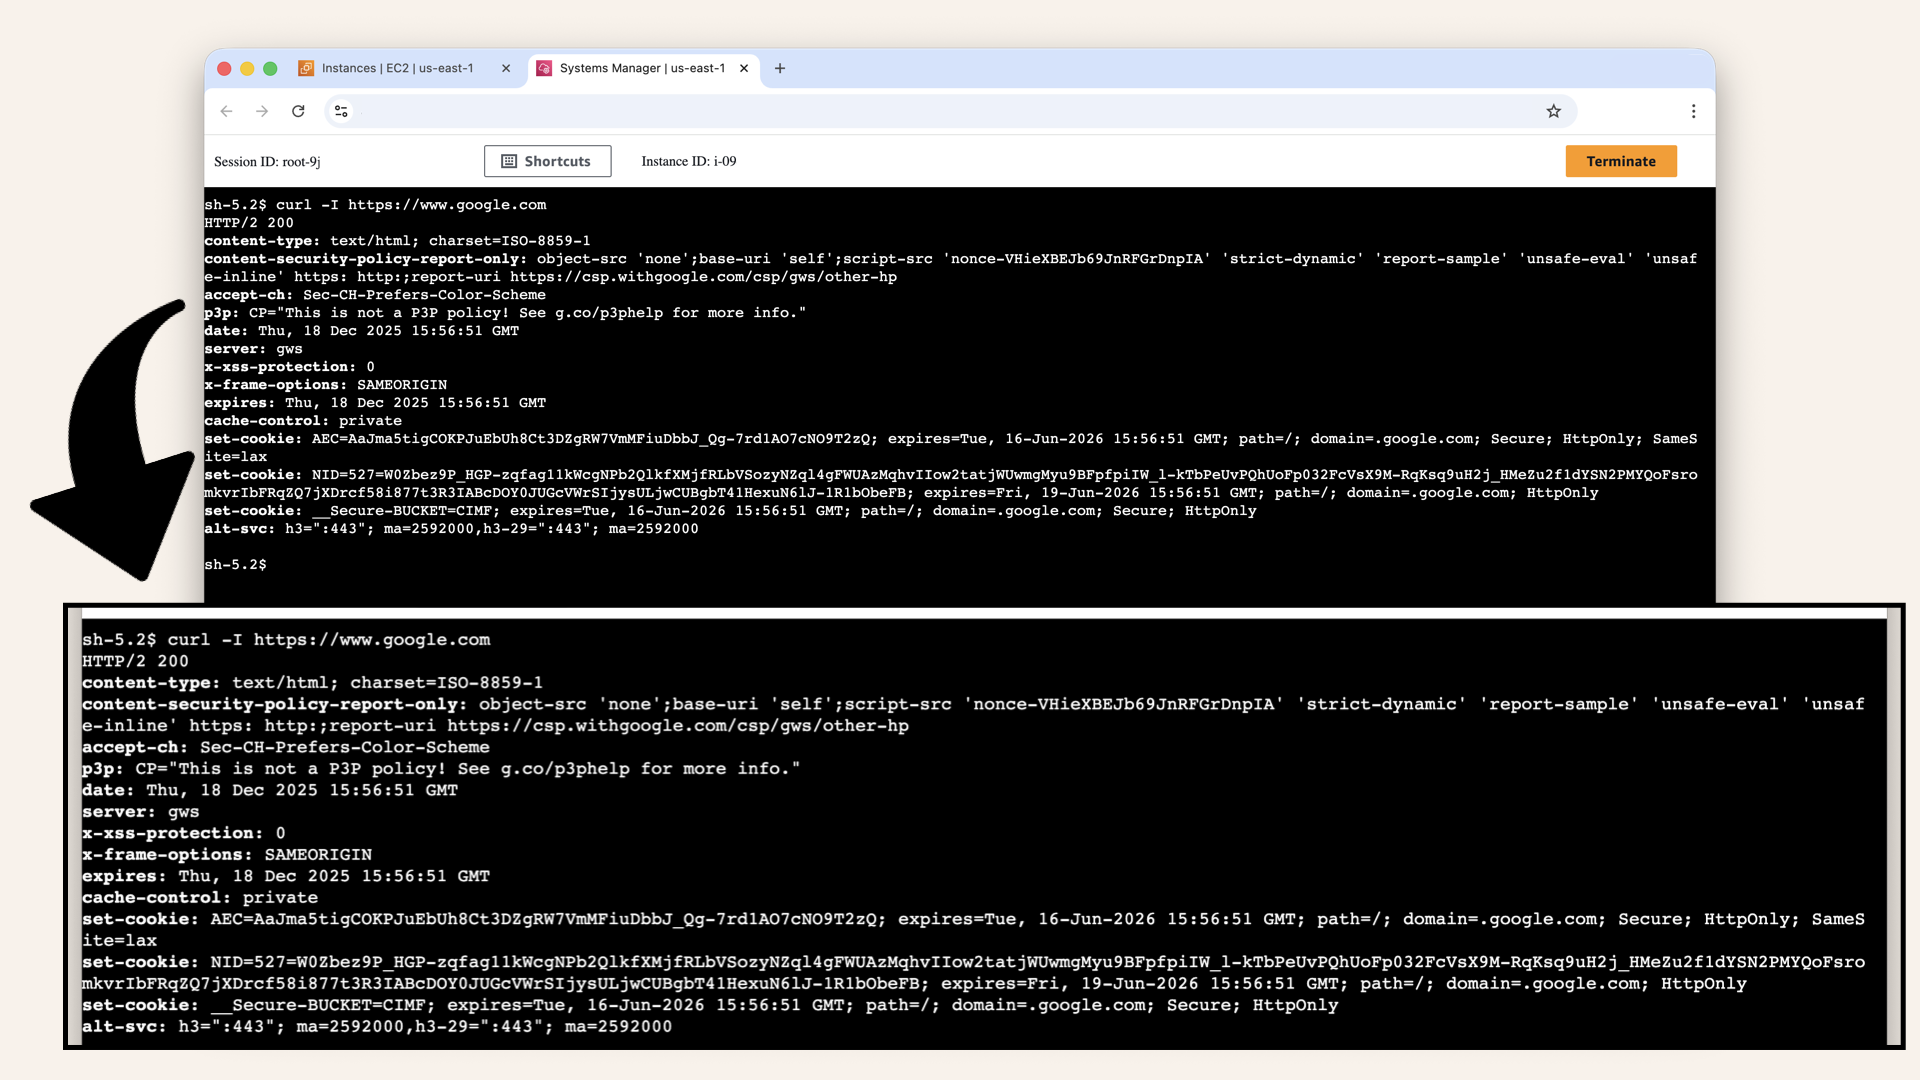The height and width of the screenshot is (1080, 1920).
Task: Open Chrome's three-dot overflow menu
Action: point(1694,111)
